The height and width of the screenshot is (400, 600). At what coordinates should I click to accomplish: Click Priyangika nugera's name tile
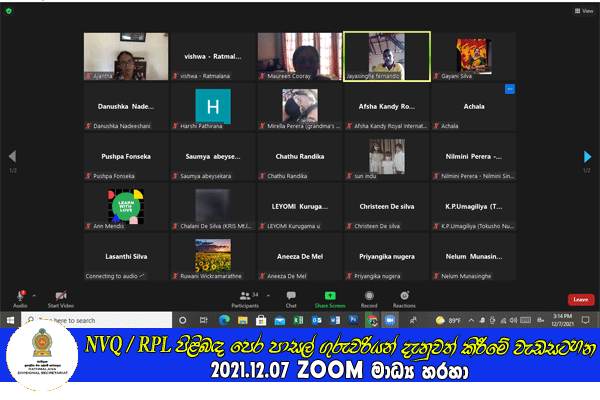click(387, 257)
